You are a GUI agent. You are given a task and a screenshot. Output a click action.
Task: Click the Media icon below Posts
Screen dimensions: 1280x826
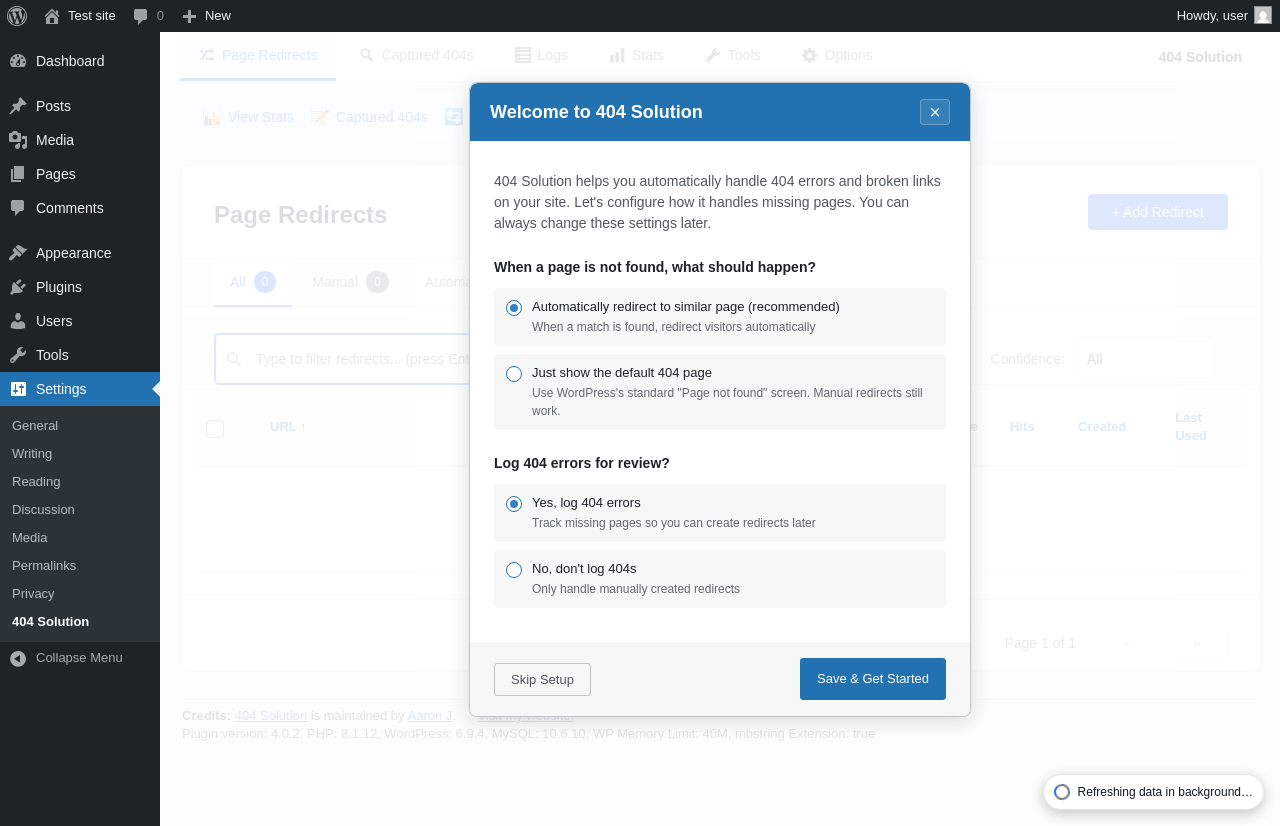pos(18,140)
